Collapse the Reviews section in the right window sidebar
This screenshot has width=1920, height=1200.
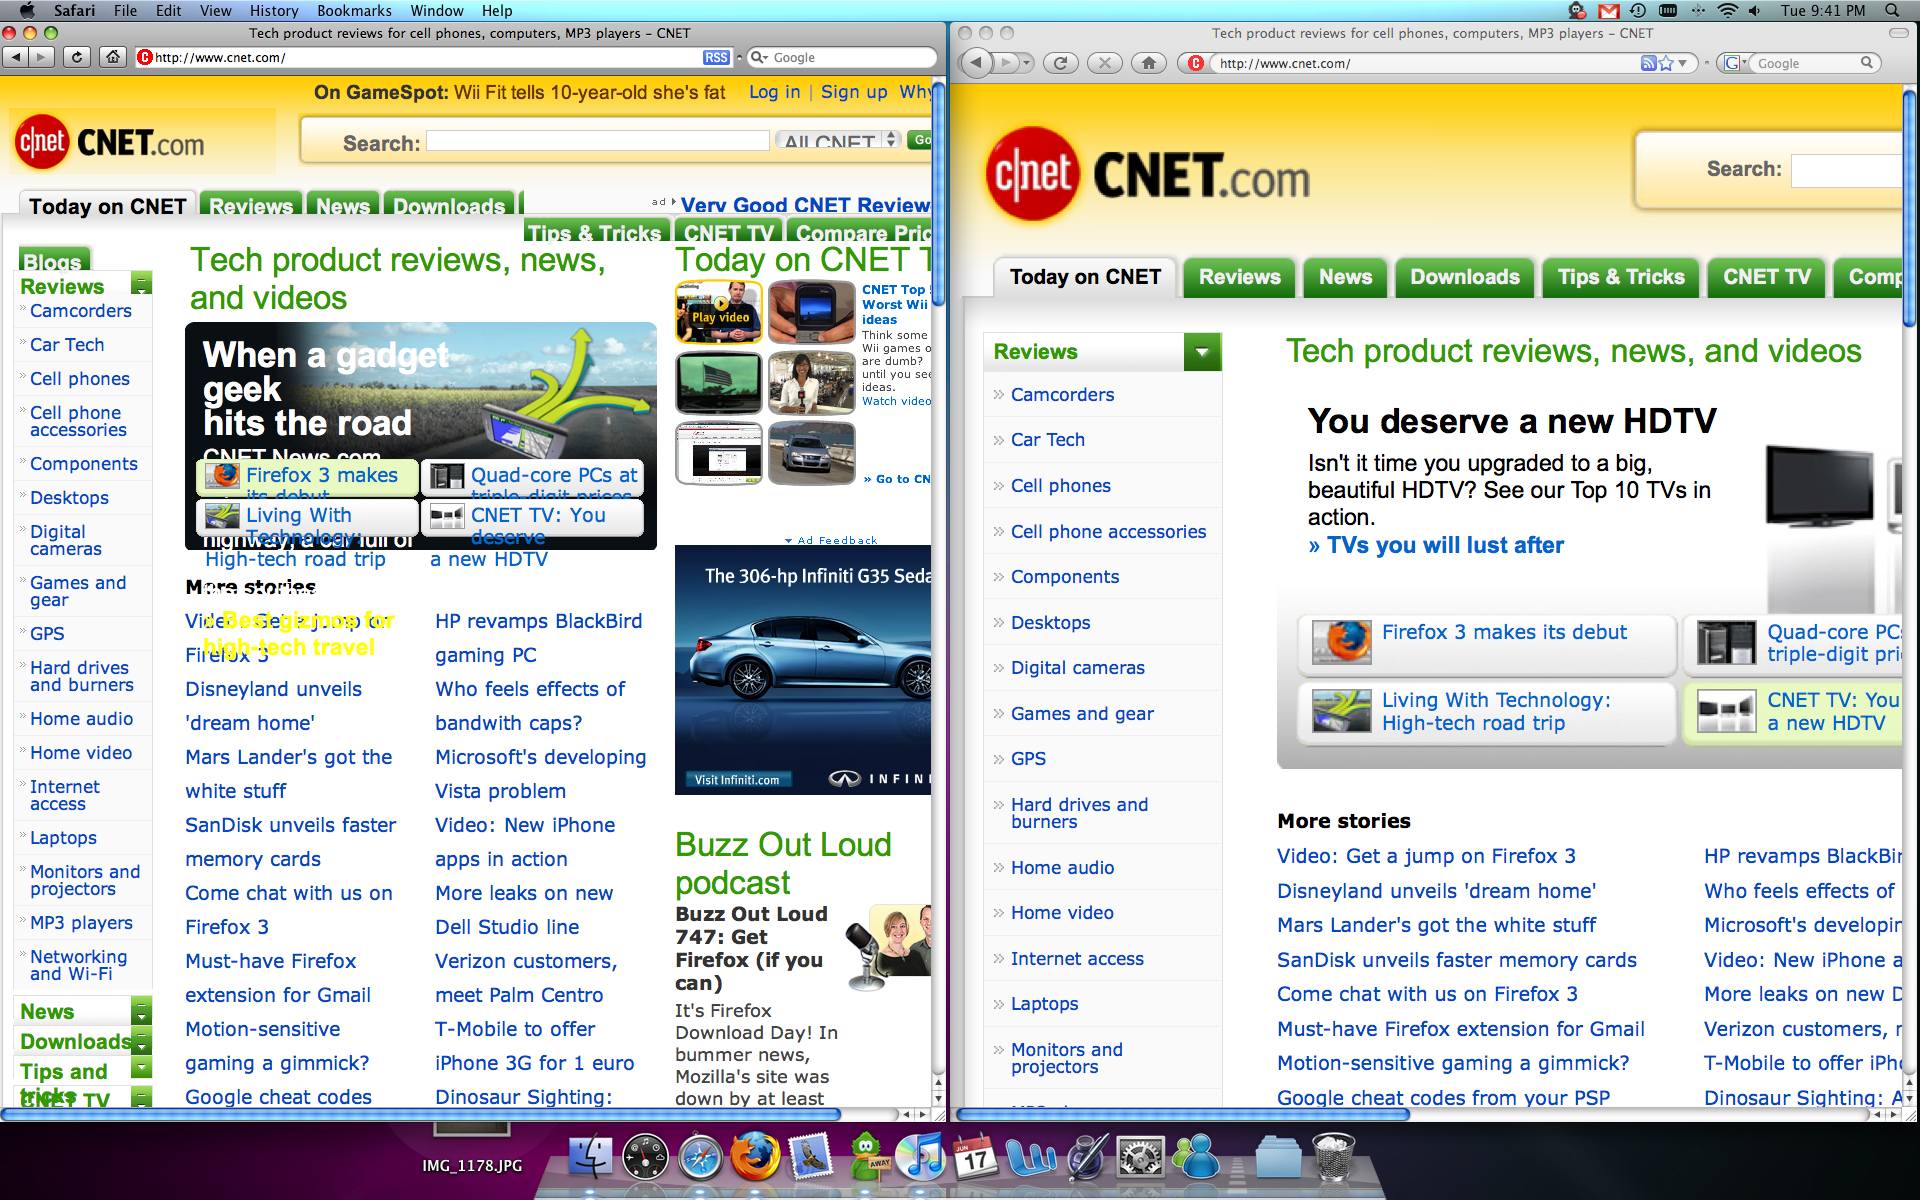(x=1202, y=352)
